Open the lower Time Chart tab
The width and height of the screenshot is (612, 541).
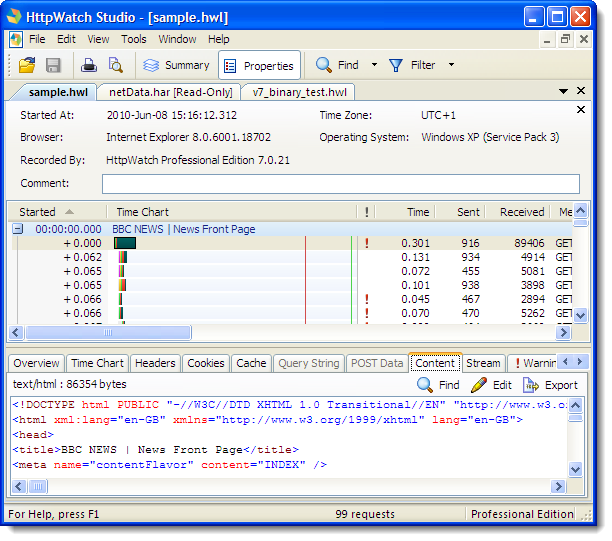tap(97, 363)
